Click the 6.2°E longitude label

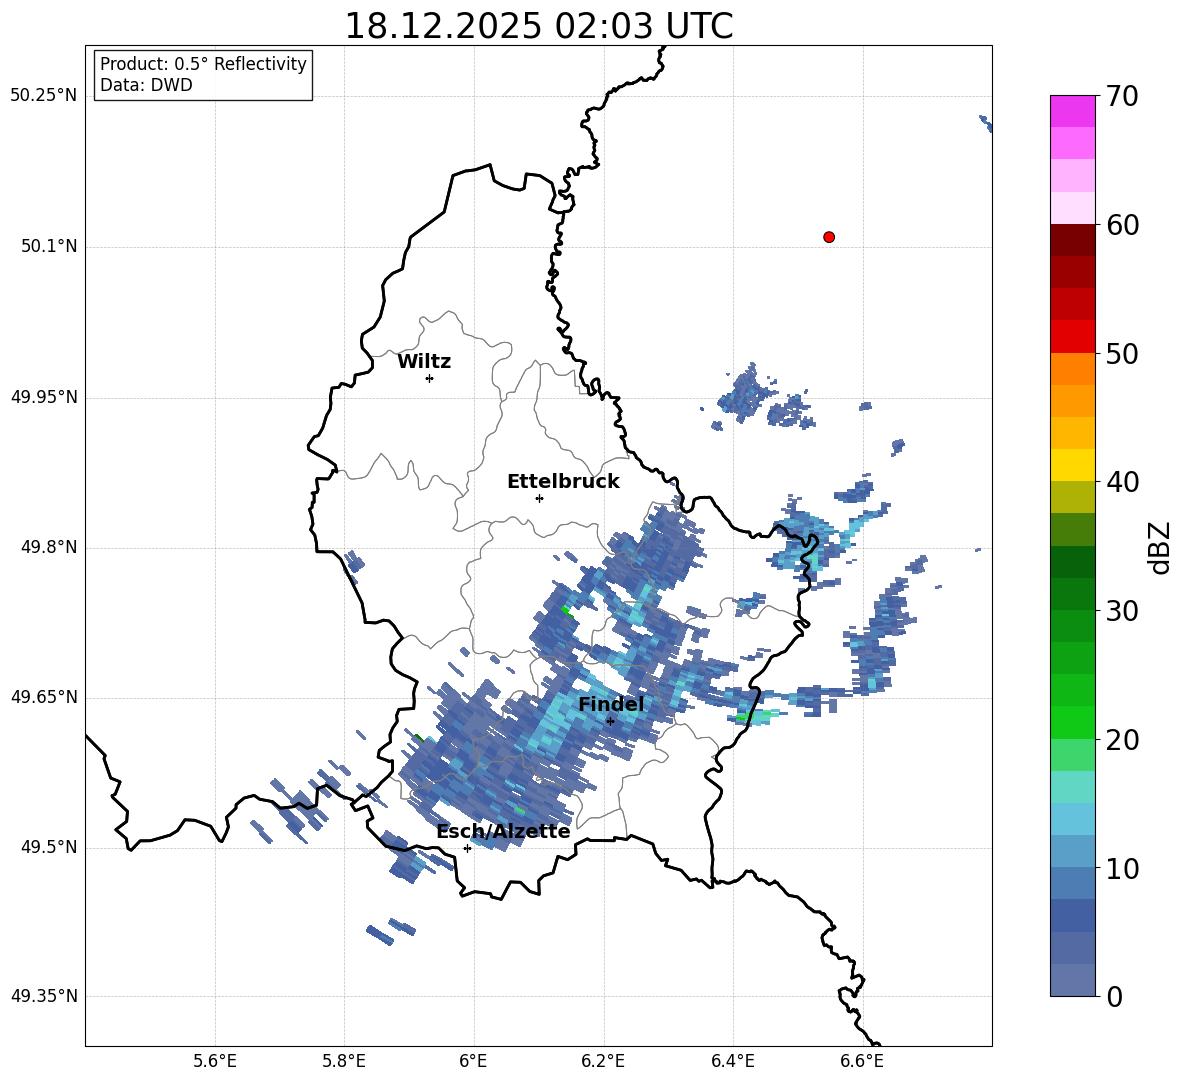(x=603, y=1061)
